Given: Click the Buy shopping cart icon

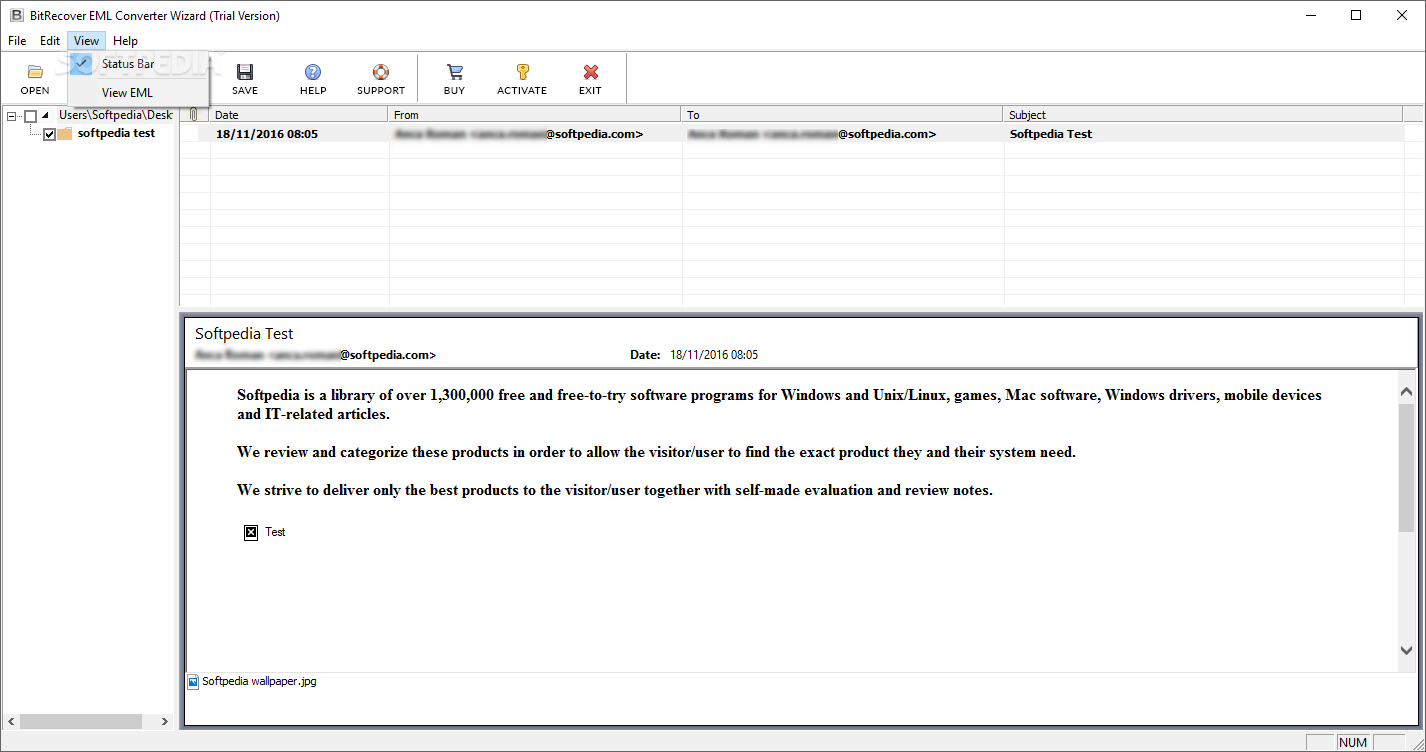Looking at the screenshot, I should tap(454, 72).
